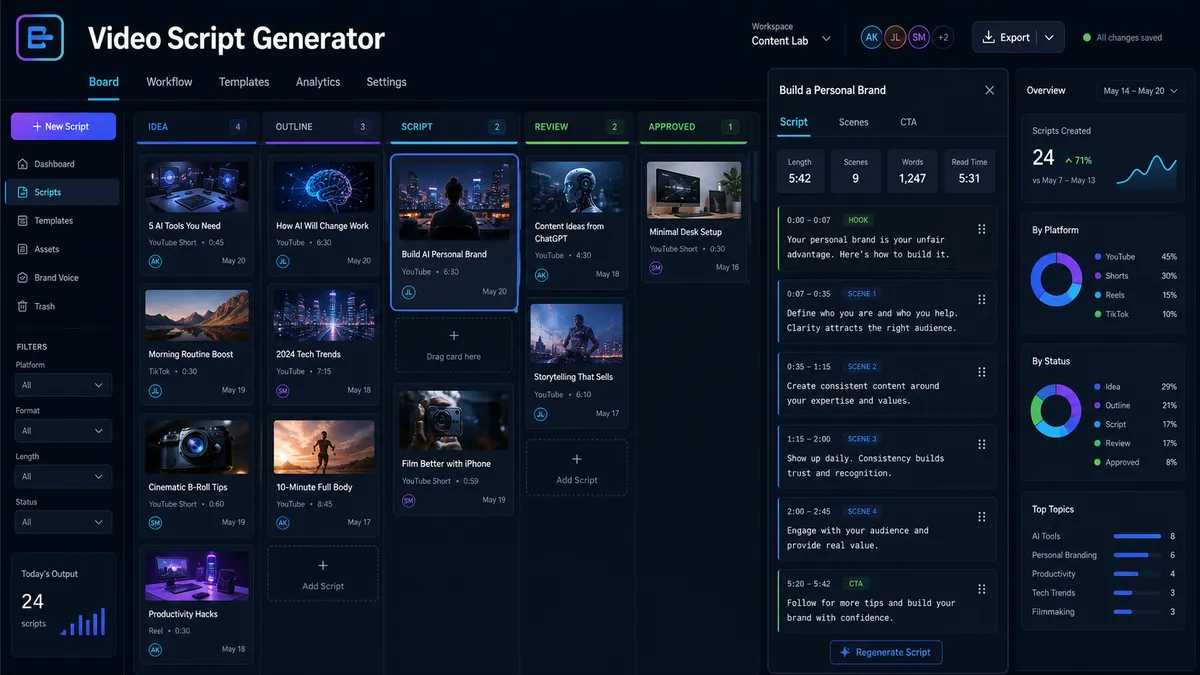The height and width of the screenshot is (675, 1200).
Task: Click the YouTube legend entry
Action: click(1136, 257)
